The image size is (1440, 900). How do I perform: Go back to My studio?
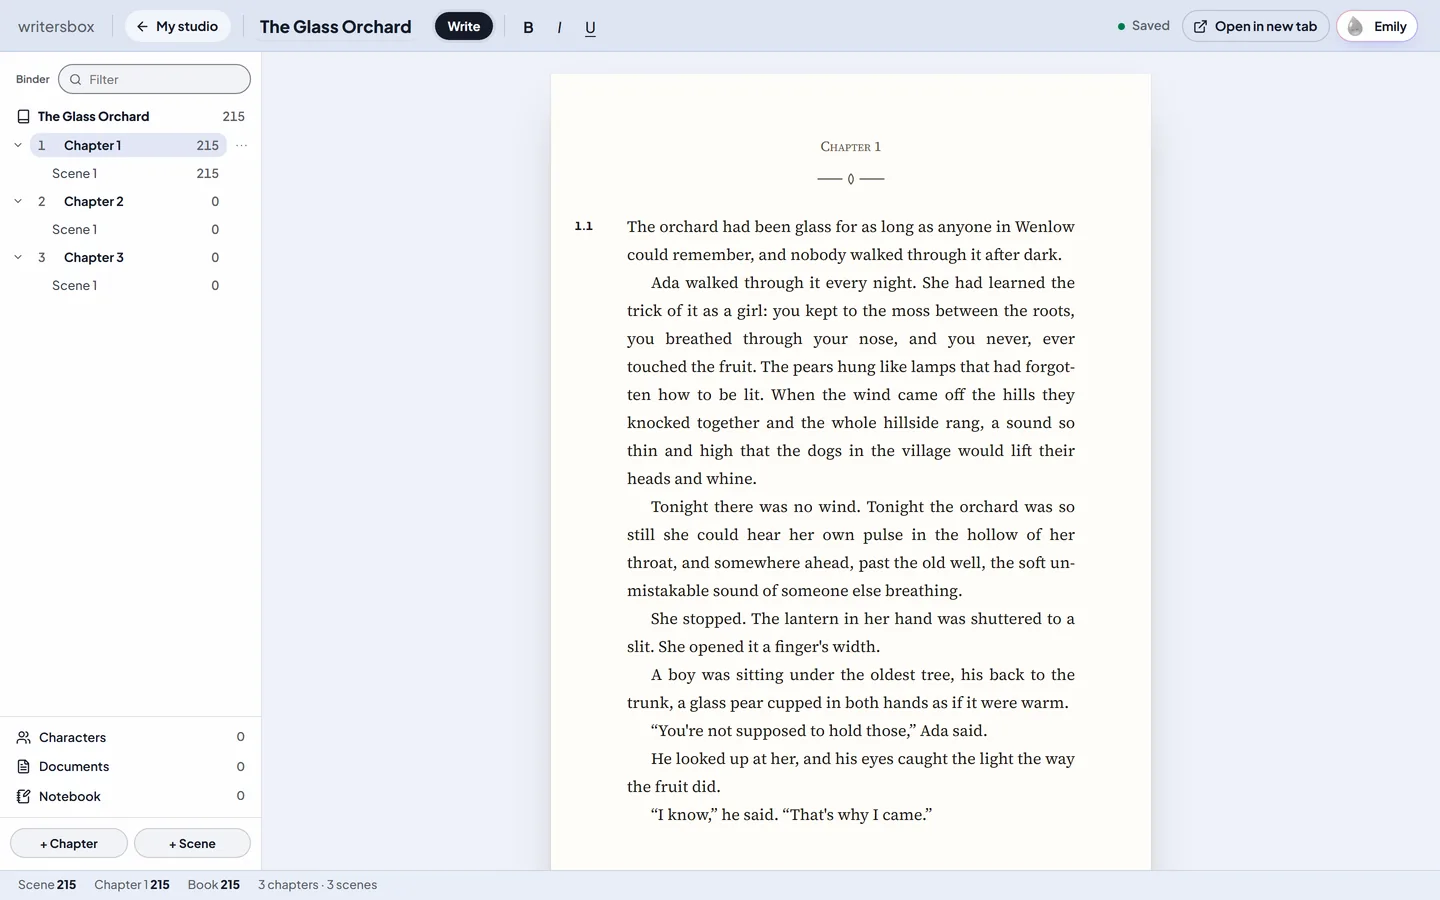177,27
